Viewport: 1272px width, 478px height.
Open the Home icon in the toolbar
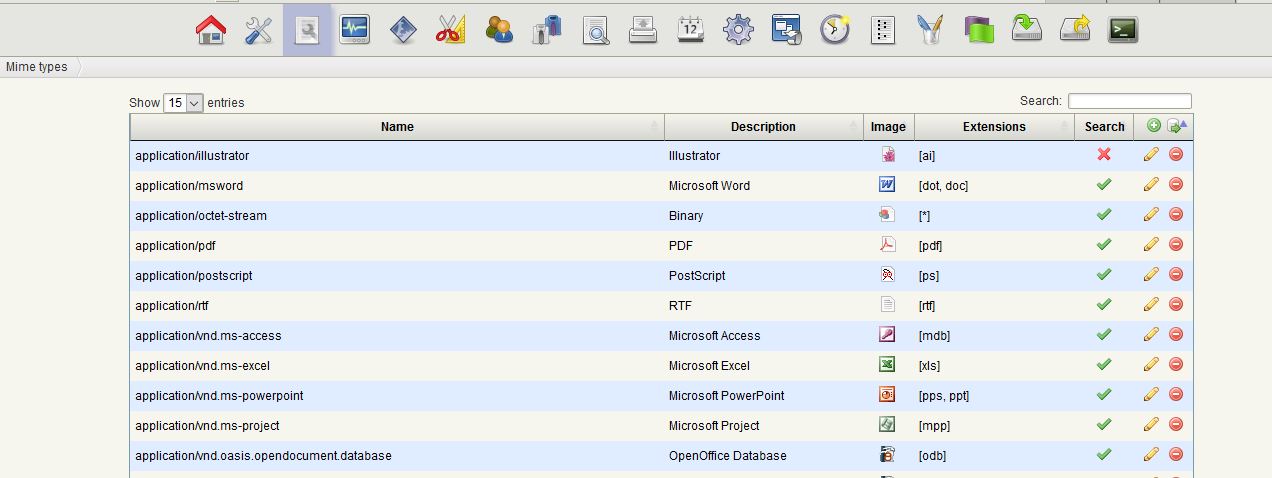(x=211, y=30)
